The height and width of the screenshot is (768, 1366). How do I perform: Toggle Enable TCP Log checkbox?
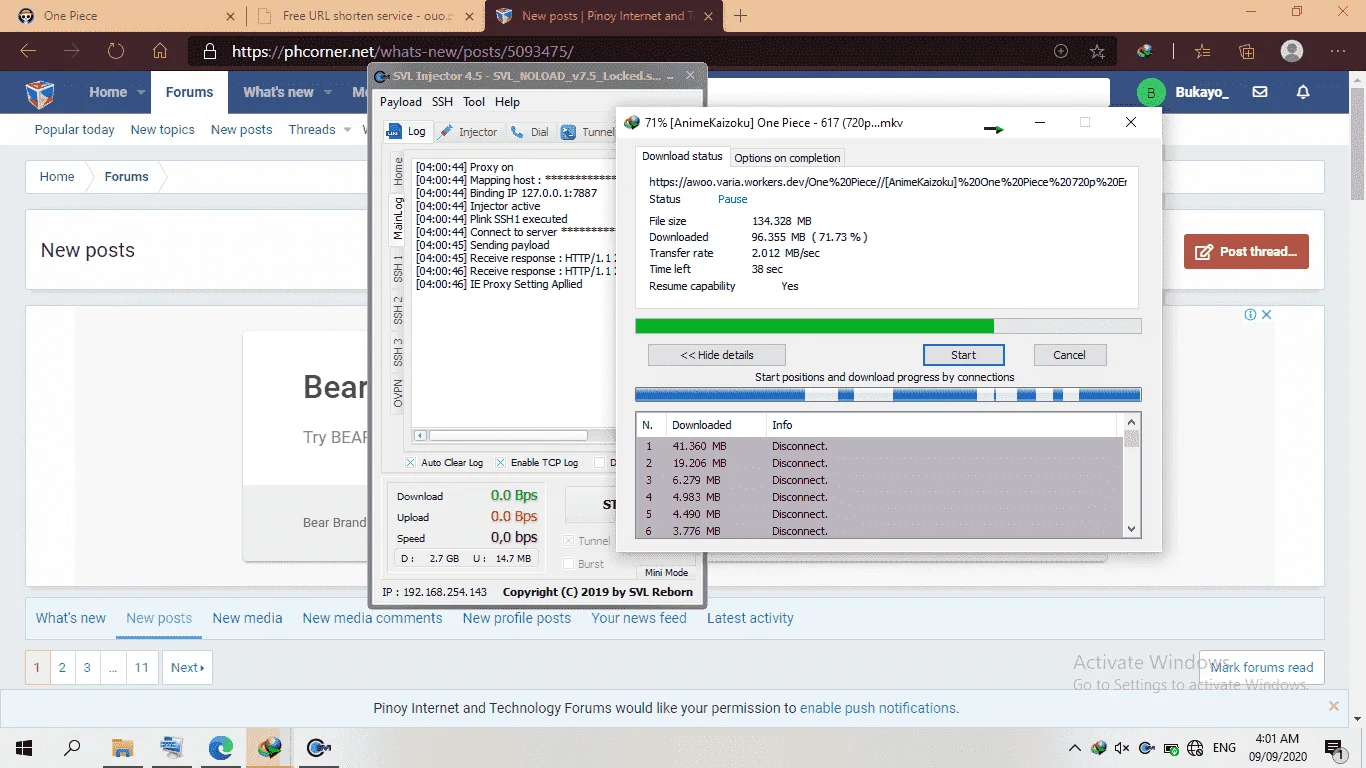[x=500, y=463]
